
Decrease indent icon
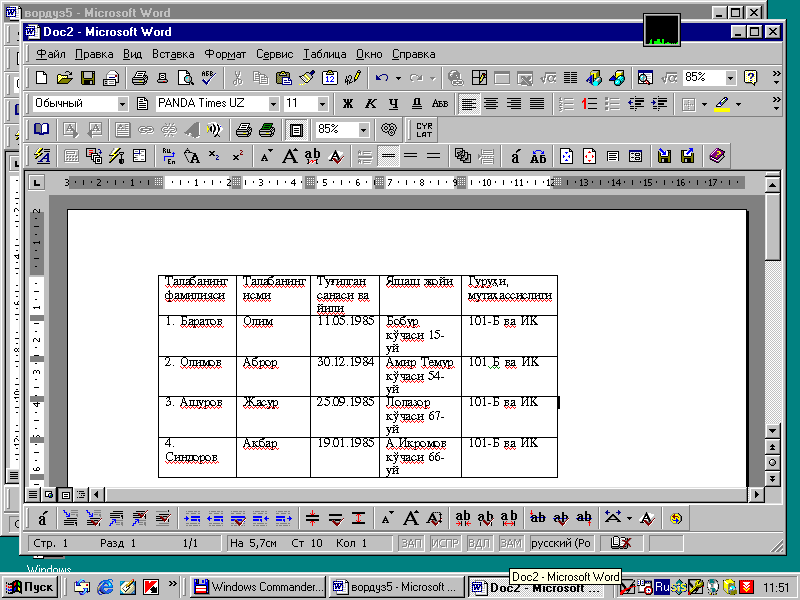(636, 104)
